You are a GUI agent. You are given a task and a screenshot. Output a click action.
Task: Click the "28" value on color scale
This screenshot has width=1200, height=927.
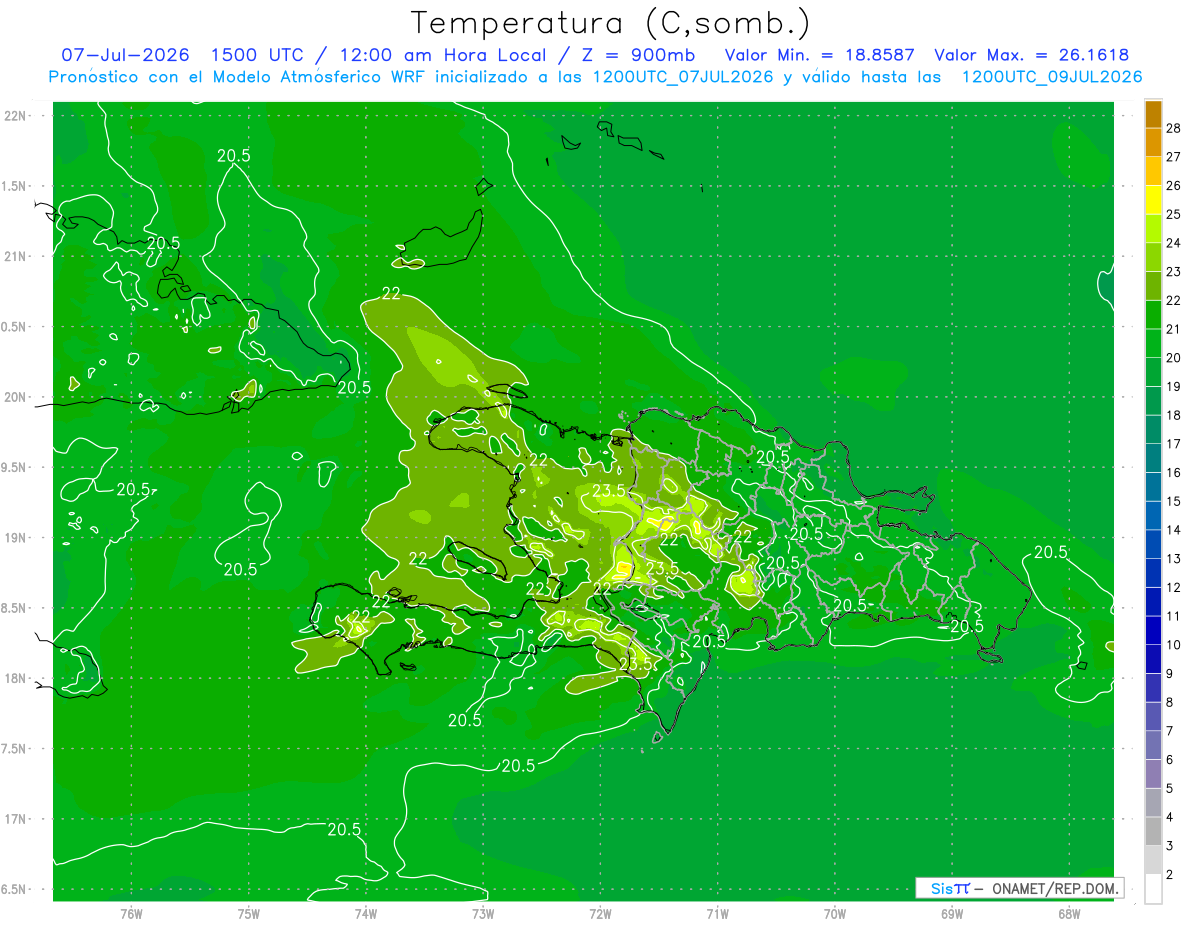pos(1174,128)
